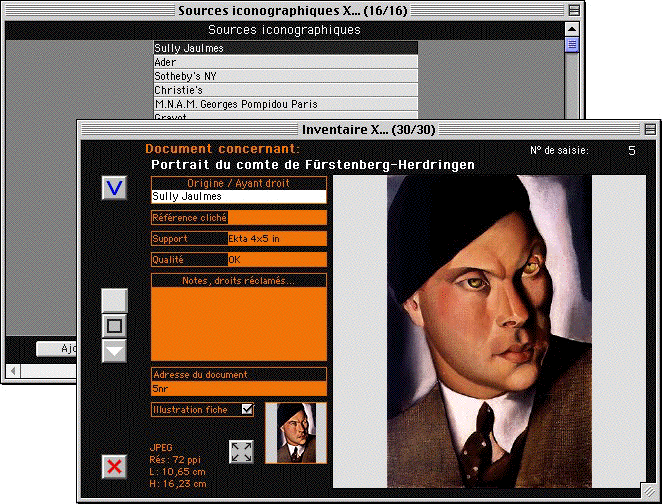This screenshot has width=662, height=504.
Task: Toggle the Illustration fiche checkbox
Action: coord(247,409)
